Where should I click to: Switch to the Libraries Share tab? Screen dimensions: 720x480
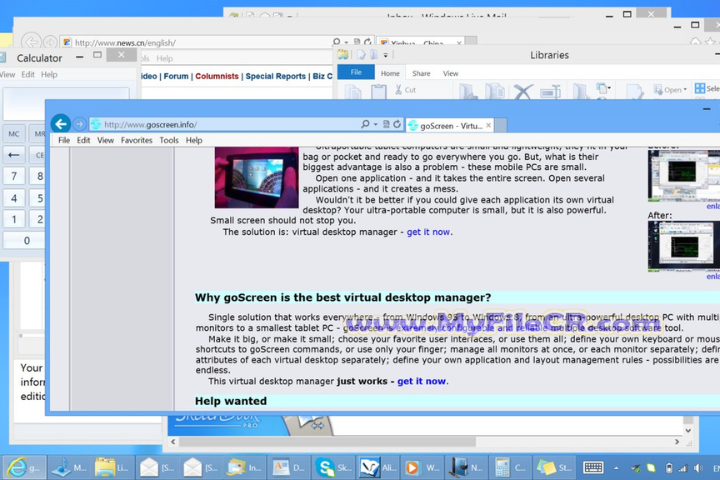421,73
